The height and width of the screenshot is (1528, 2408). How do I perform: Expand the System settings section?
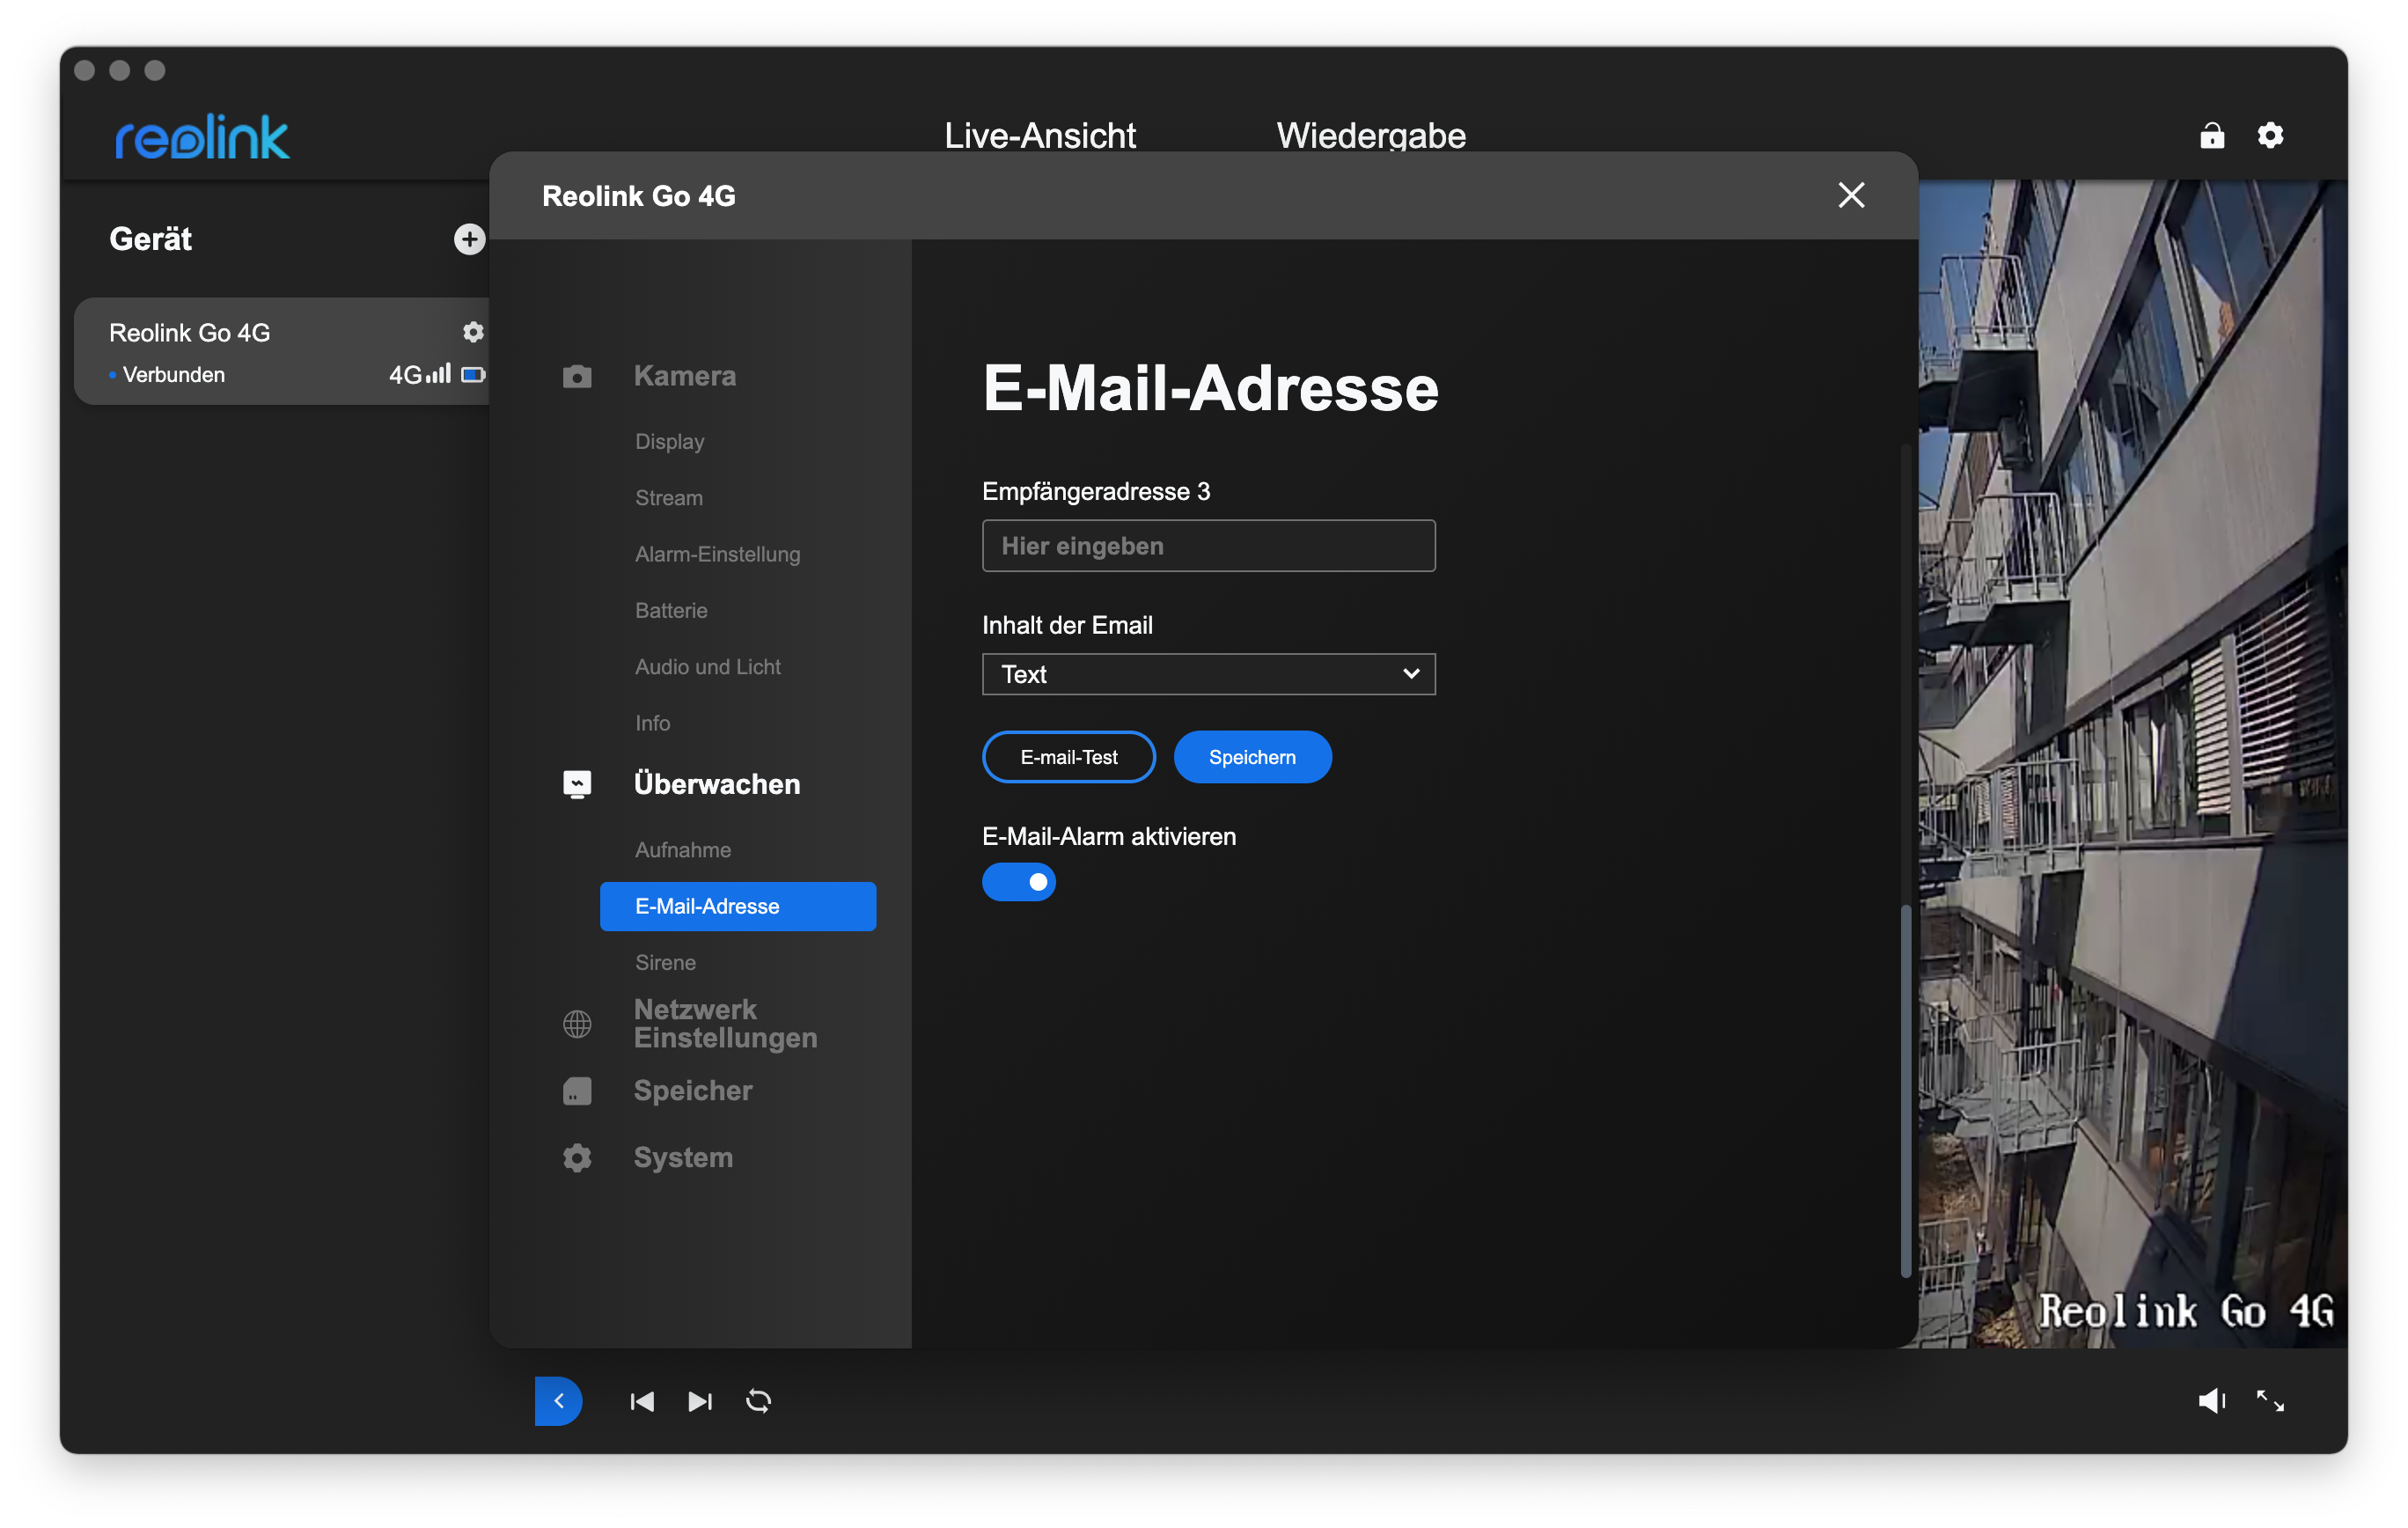(x=683, y=1157)
